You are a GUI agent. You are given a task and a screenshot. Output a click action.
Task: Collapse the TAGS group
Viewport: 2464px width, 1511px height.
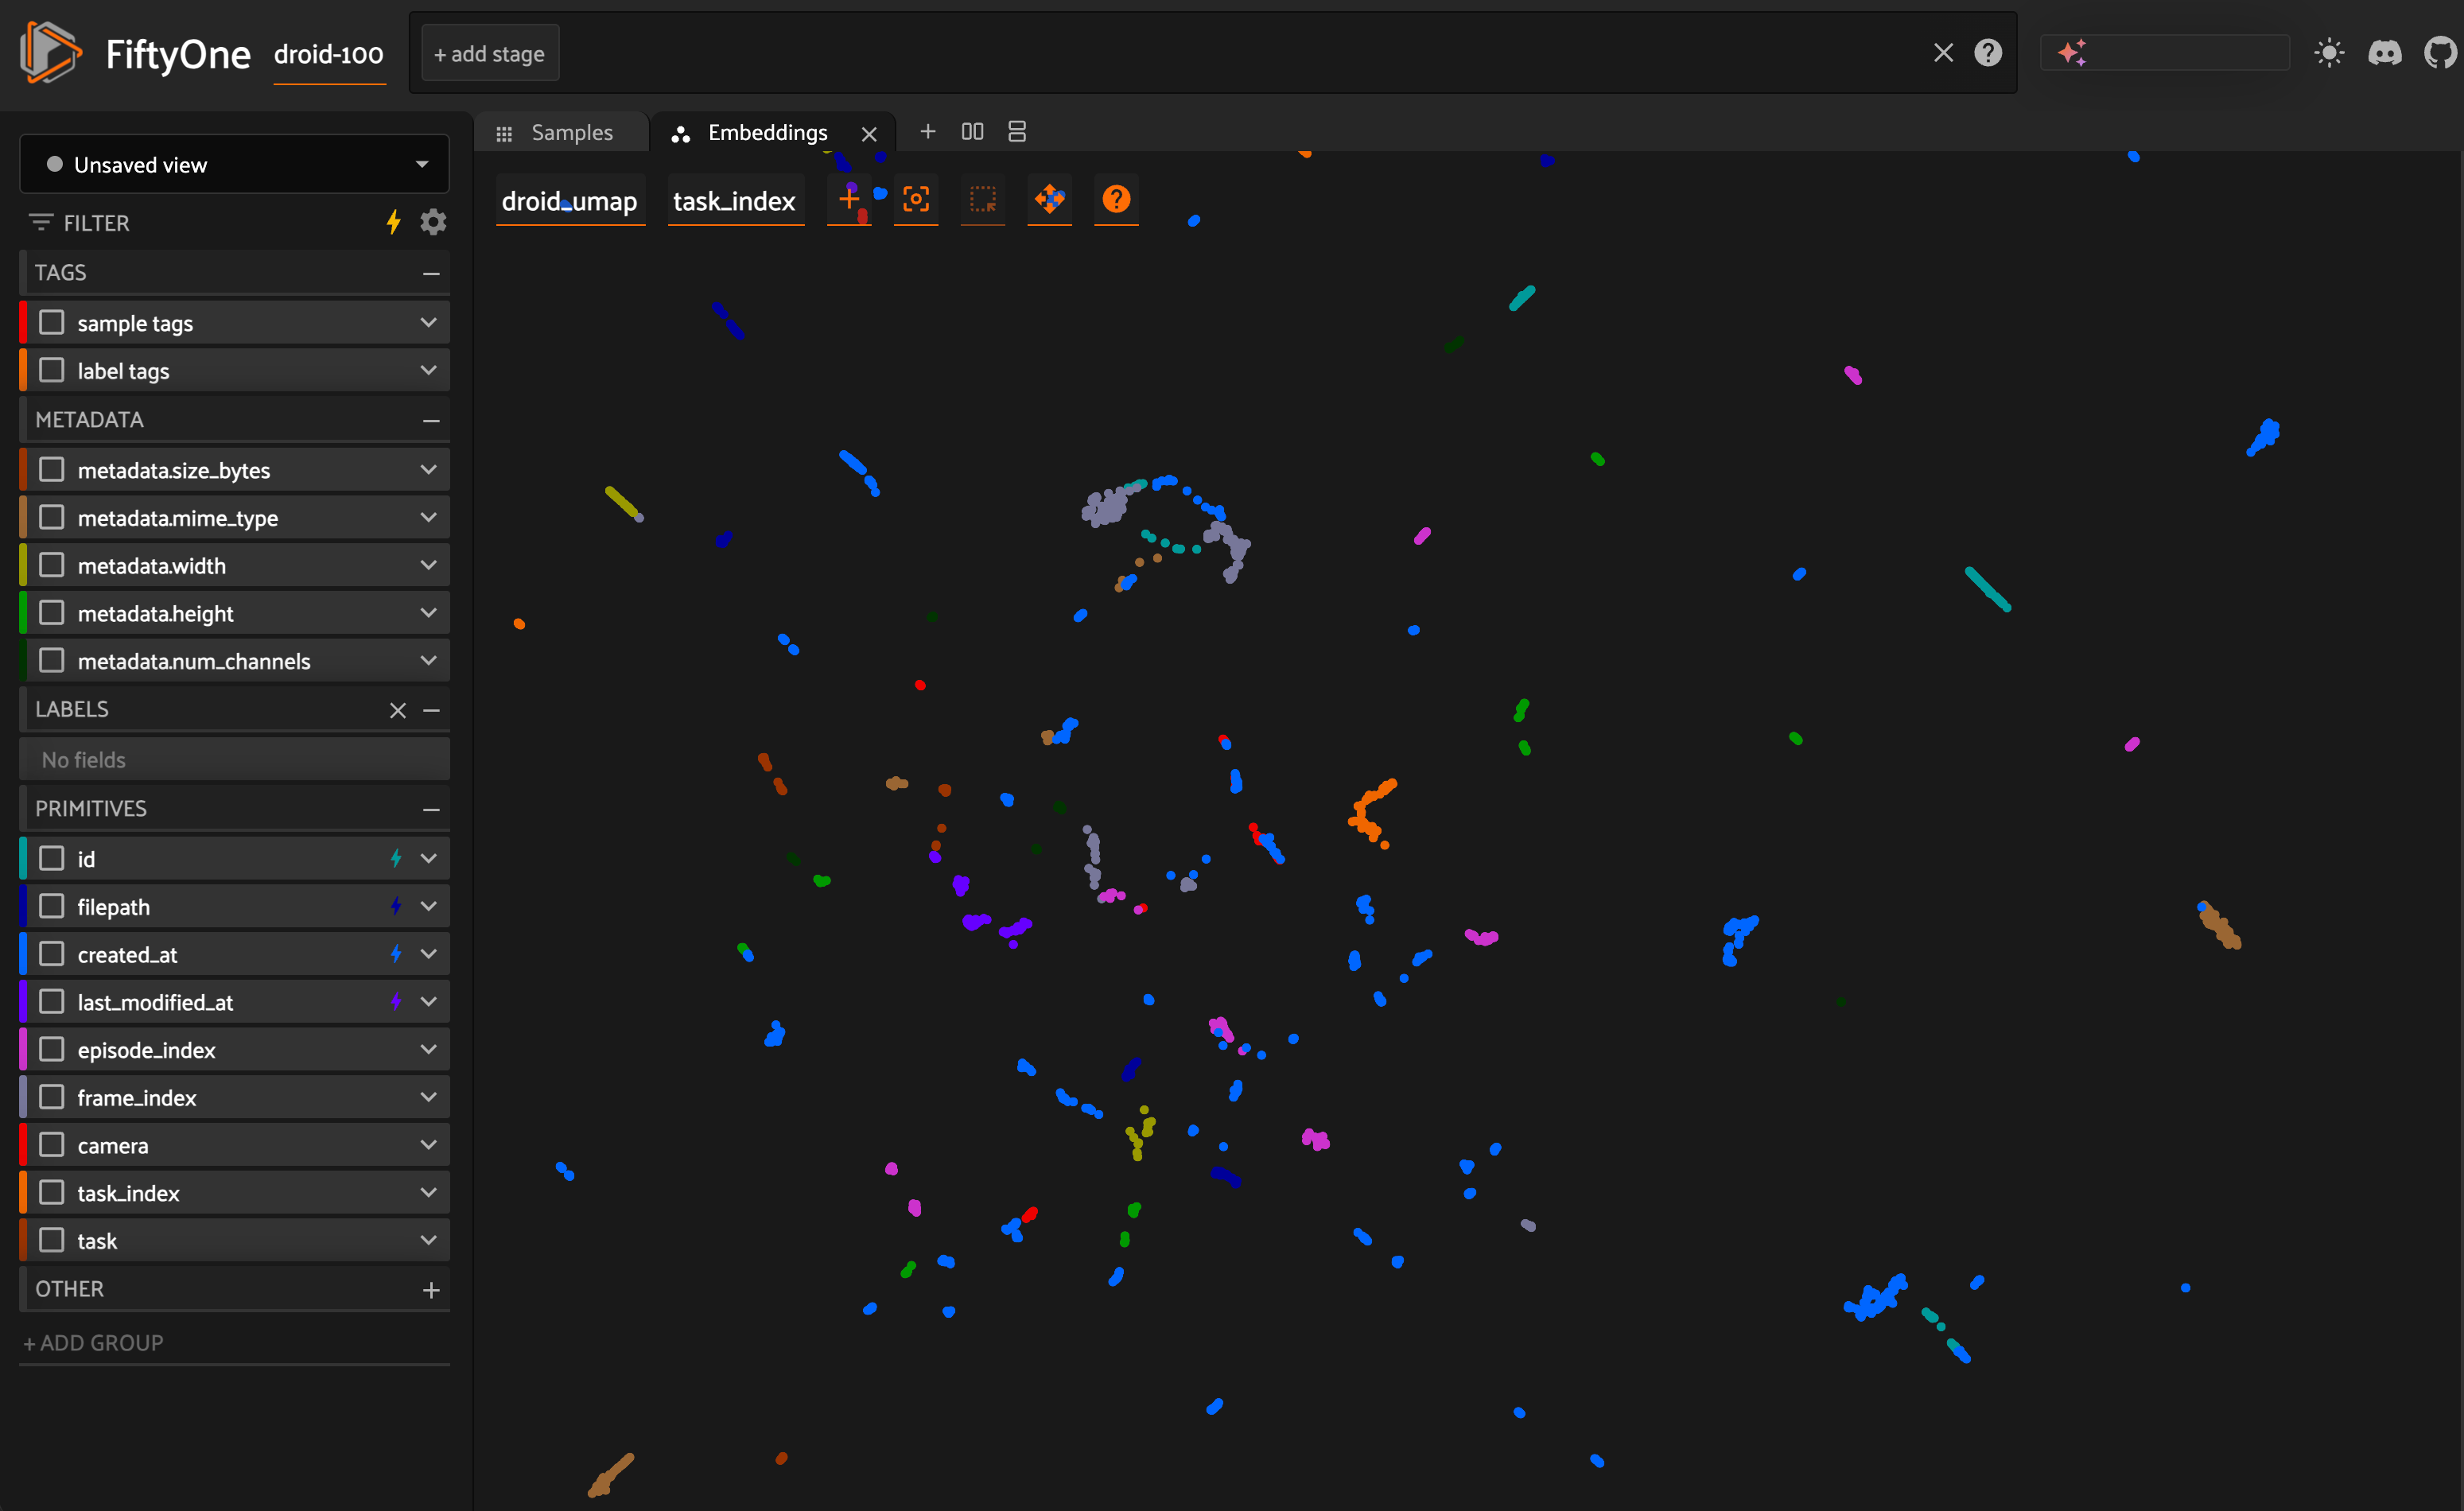pyautogui.click(x=431, y=273)
